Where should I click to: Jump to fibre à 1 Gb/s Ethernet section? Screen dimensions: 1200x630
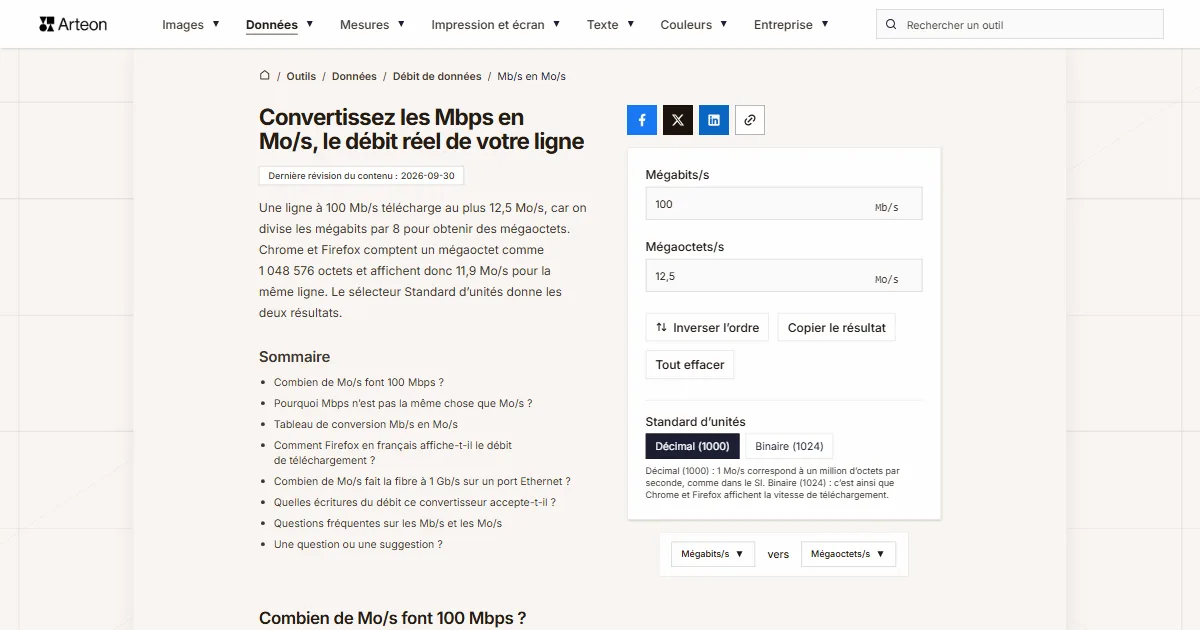click(x=422, y=481)
